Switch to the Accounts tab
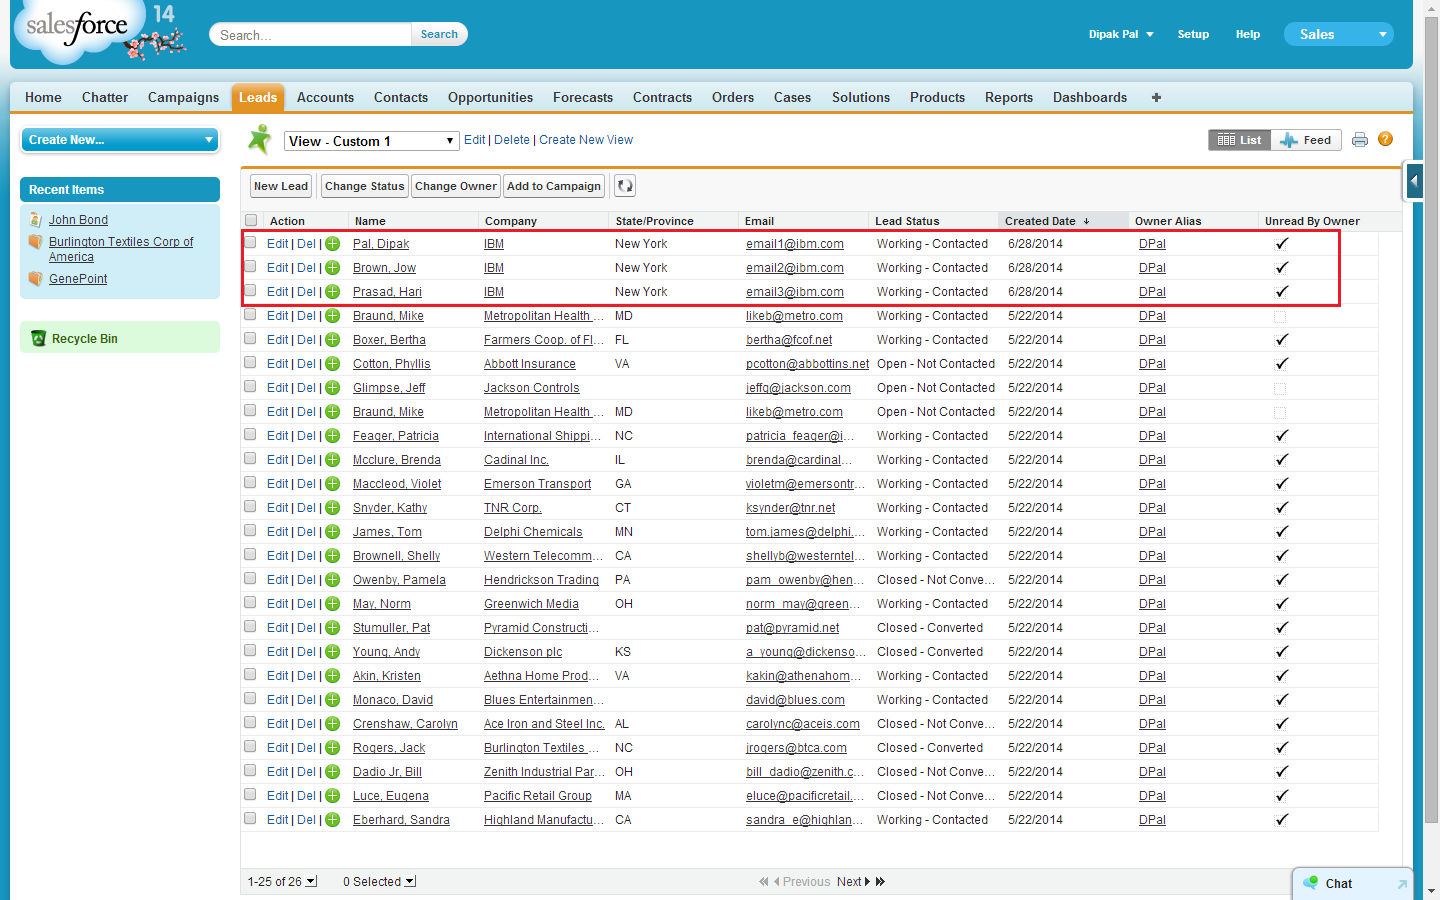Viewport: 1440px width, 900px height. pos(325,97)
